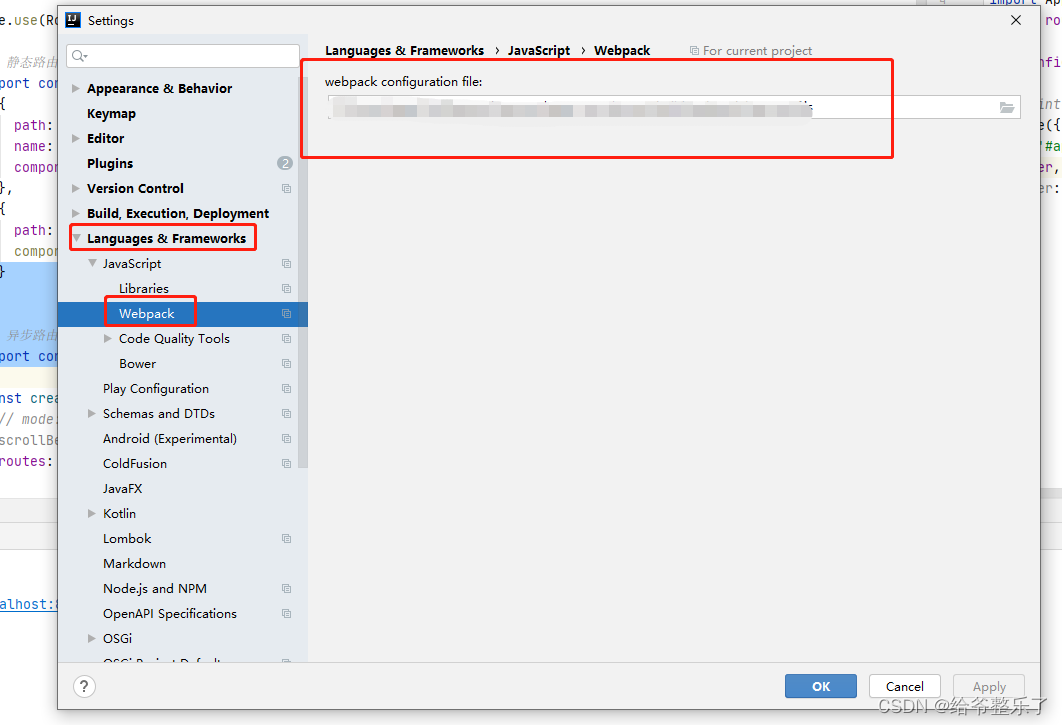Click 'webpack configuration file:' label

click(404, 82)
